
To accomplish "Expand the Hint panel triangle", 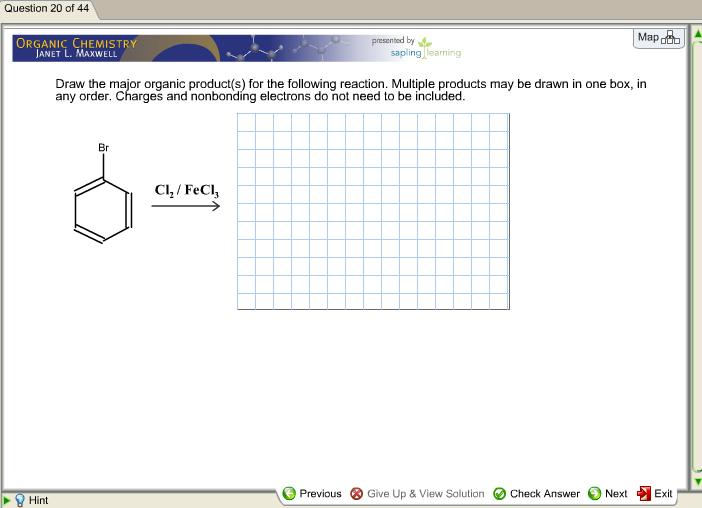I will point(7,499).
